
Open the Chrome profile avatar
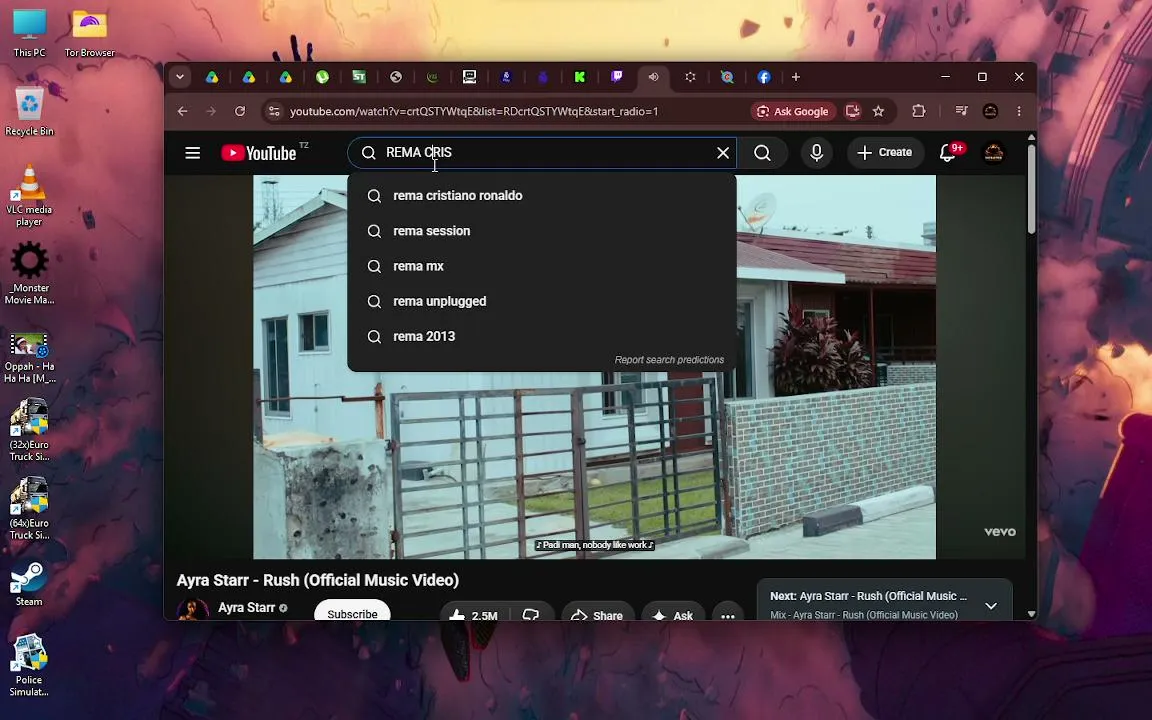tap(990, 111)
